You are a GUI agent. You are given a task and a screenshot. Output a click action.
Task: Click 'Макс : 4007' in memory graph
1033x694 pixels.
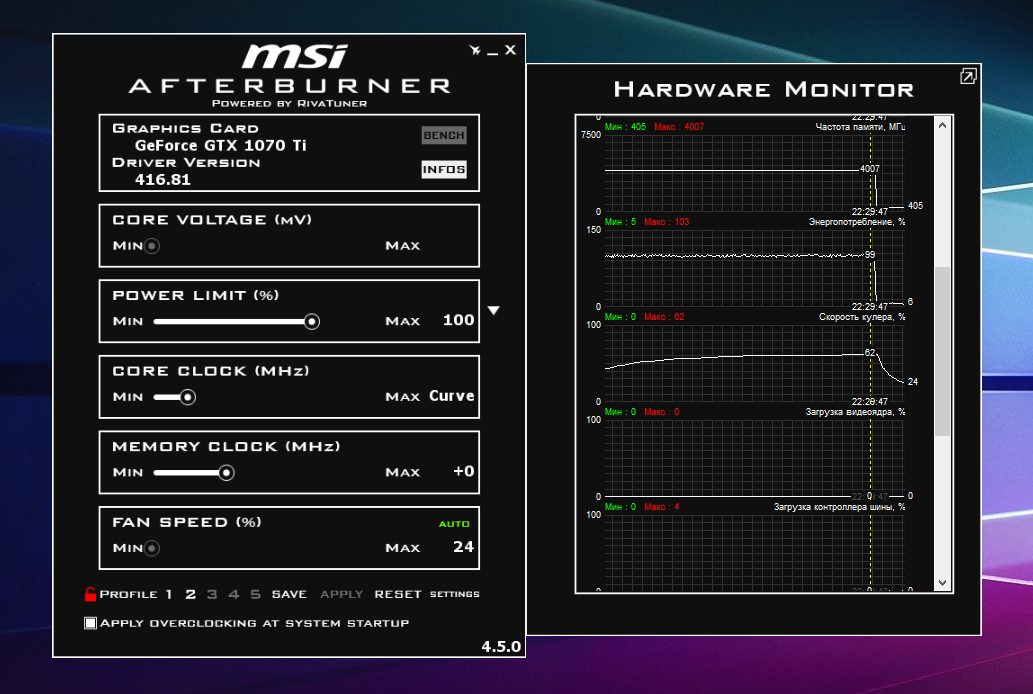tap(679, 127)
